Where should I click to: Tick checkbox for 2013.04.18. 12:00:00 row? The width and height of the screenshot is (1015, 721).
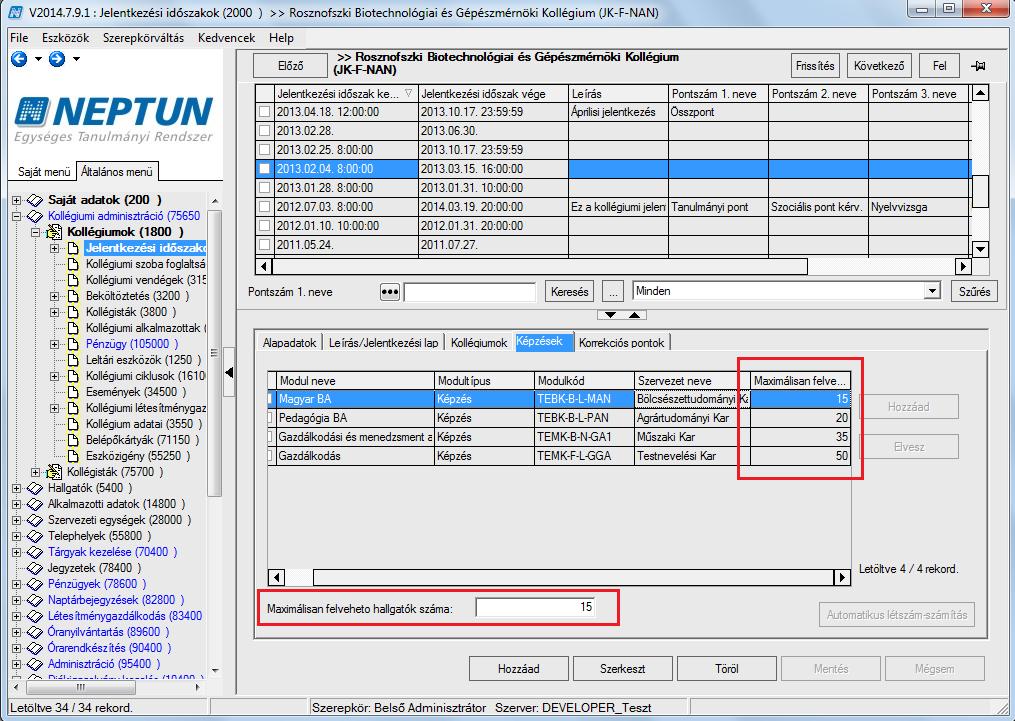coord(264,112)
